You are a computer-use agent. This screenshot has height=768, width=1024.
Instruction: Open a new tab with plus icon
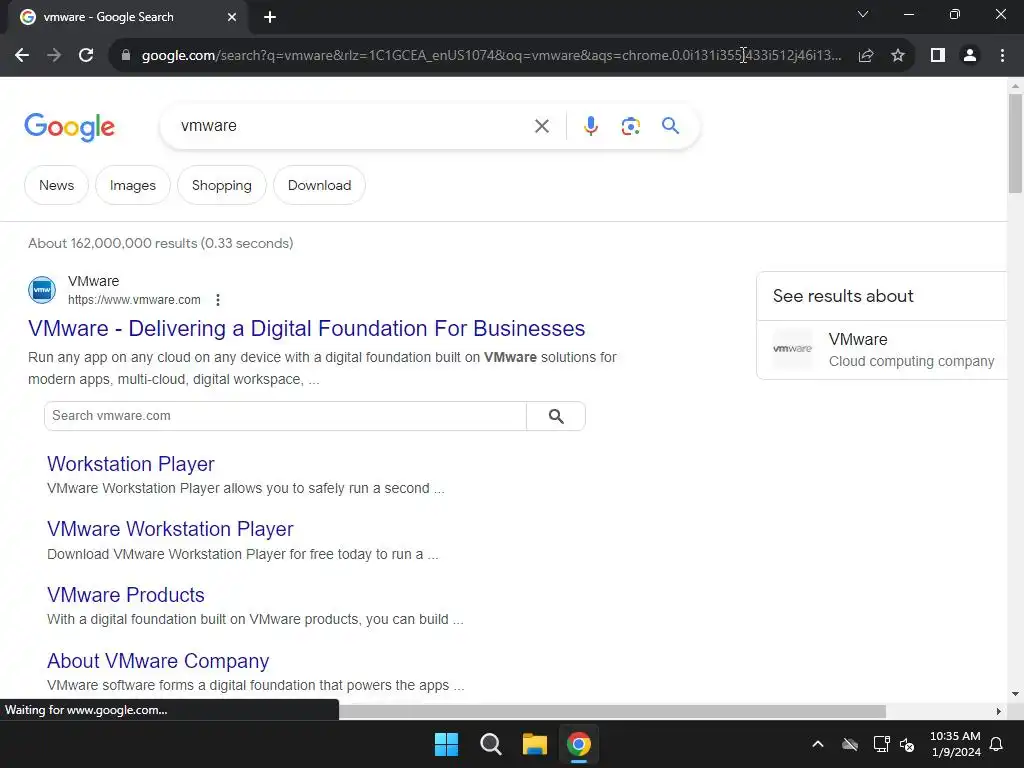click(x=270, y=17)
